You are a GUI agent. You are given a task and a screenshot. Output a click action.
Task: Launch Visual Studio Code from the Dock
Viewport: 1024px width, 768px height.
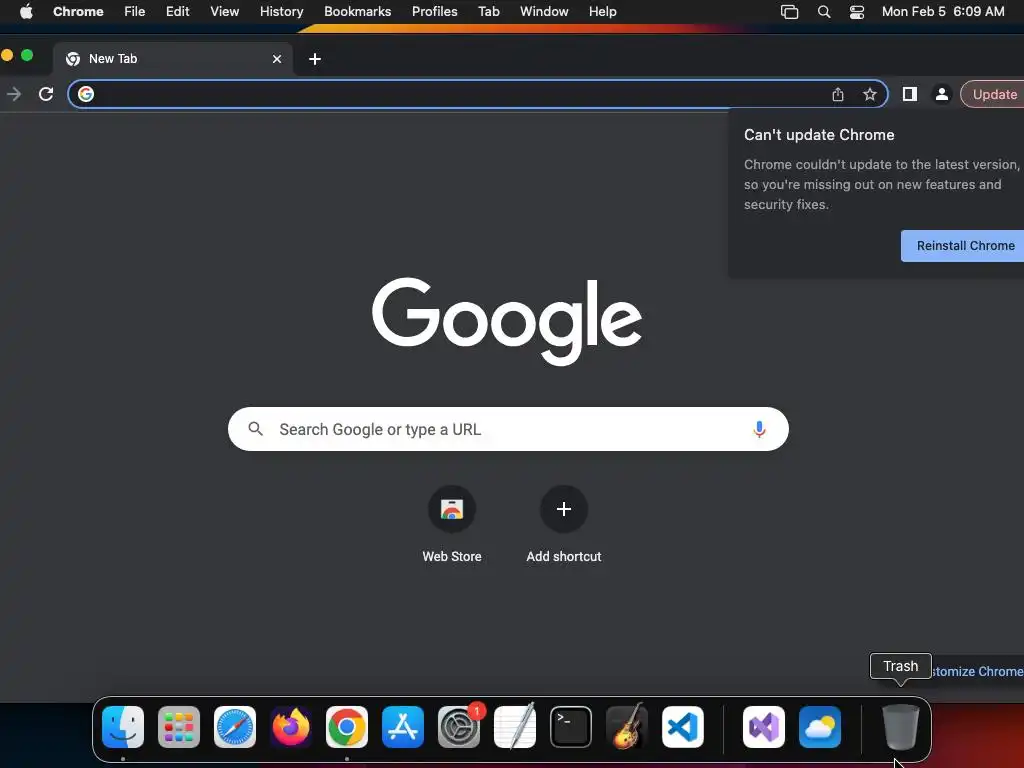683,727
